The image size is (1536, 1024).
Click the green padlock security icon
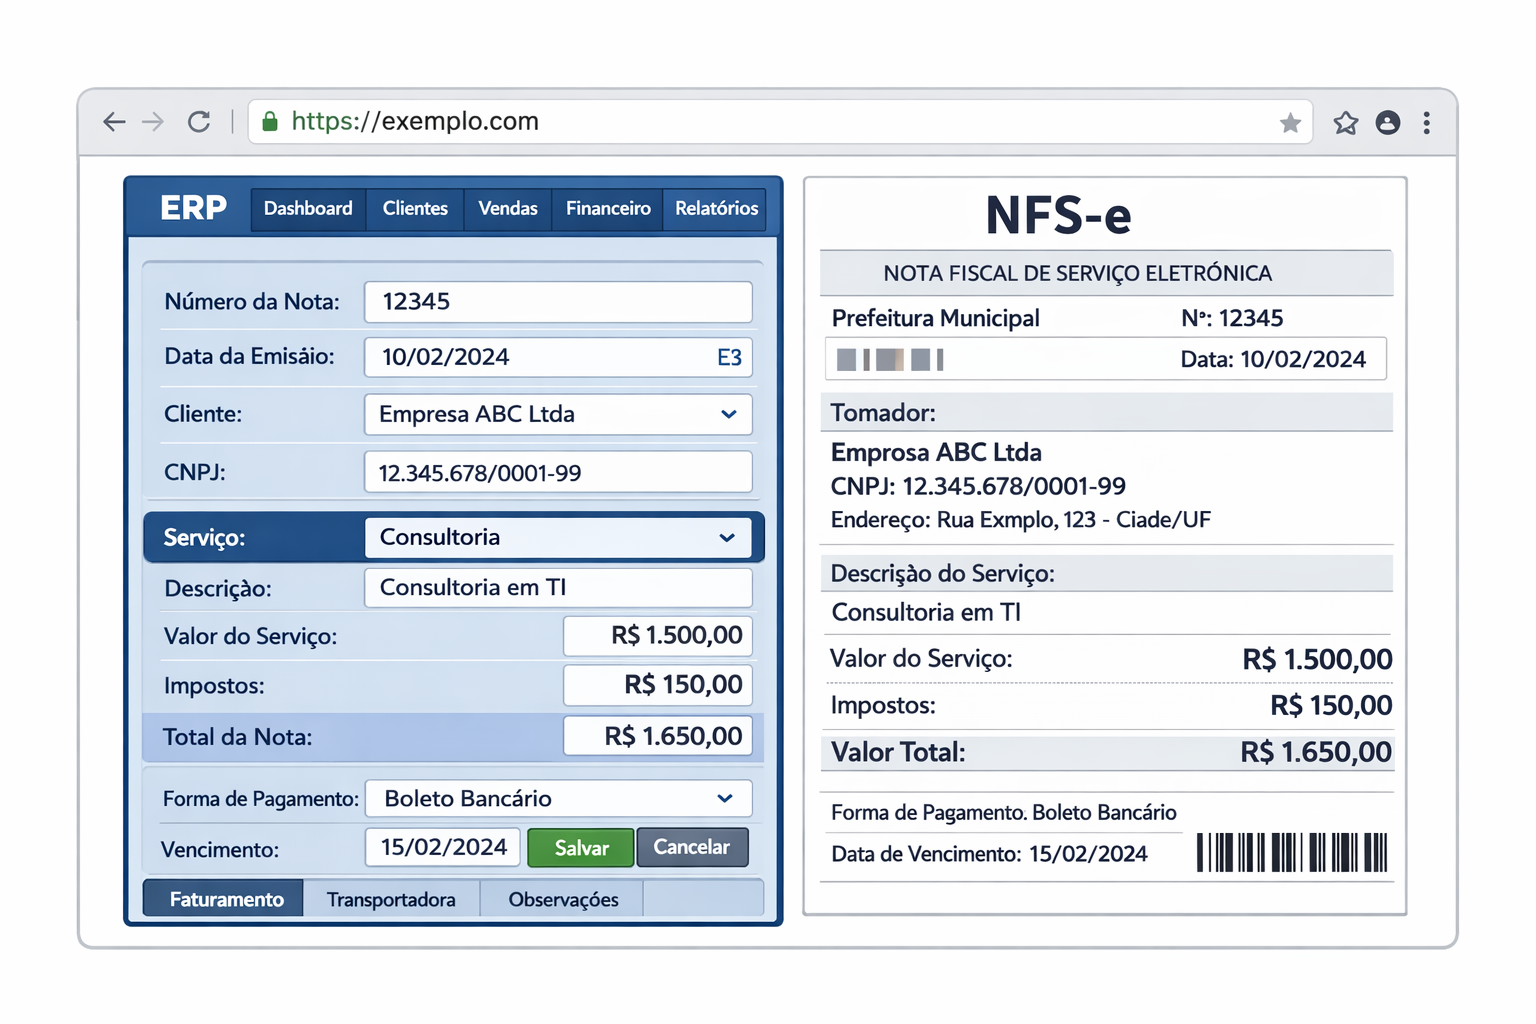[x=269, y=122]
